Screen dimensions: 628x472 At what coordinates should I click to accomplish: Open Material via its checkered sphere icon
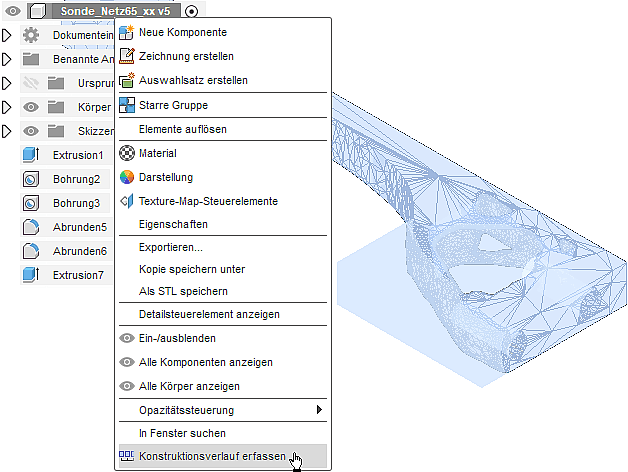127,153
